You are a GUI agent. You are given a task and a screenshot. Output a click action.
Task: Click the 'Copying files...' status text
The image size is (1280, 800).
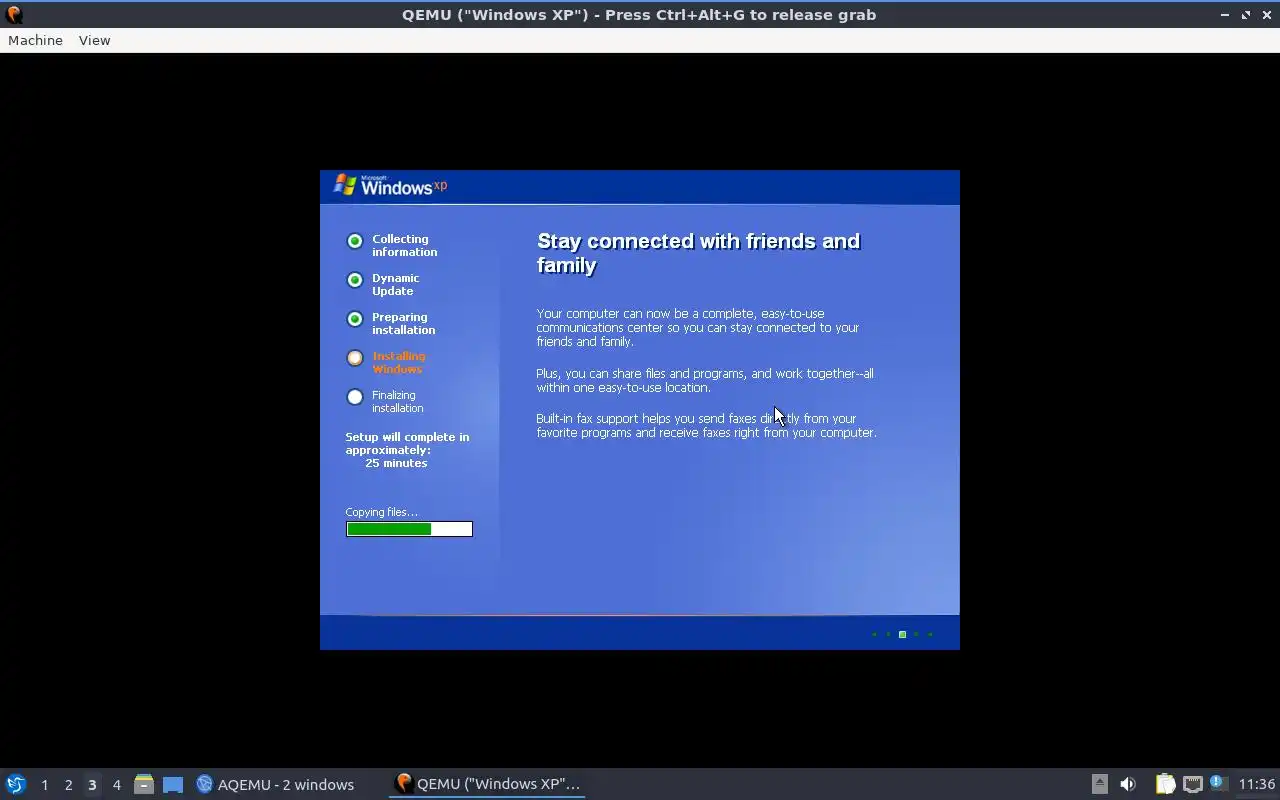pyautogui.click(x=382, y=512)
